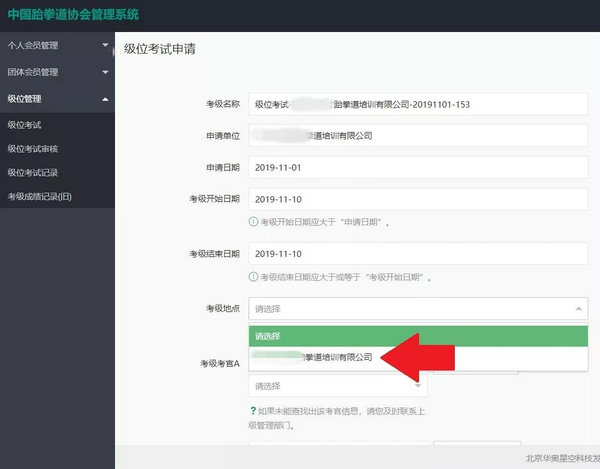Collapse 考级地点 dropdown via arrow icon
This screenshot has width=600, height=469.
579,309
